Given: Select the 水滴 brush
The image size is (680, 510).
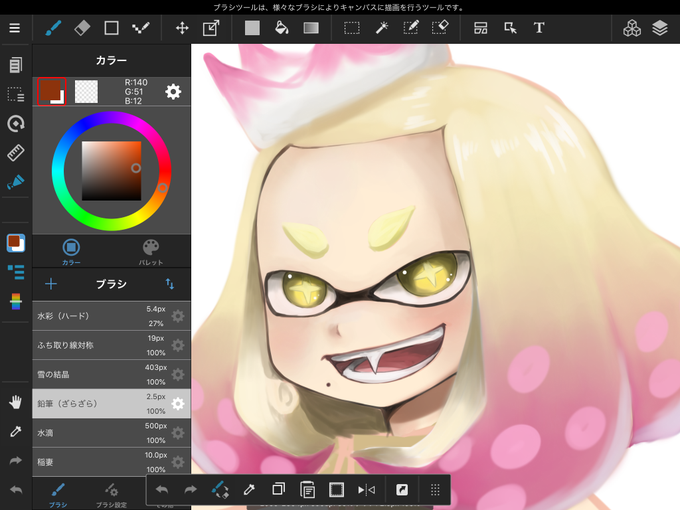Looking at the screenshot, I should tap(111, 433).
